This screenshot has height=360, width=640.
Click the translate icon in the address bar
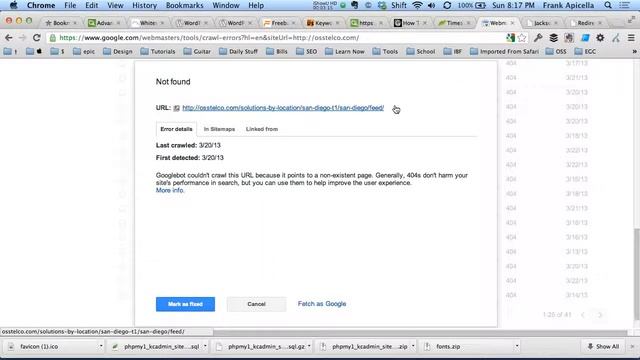coord(510,38)
